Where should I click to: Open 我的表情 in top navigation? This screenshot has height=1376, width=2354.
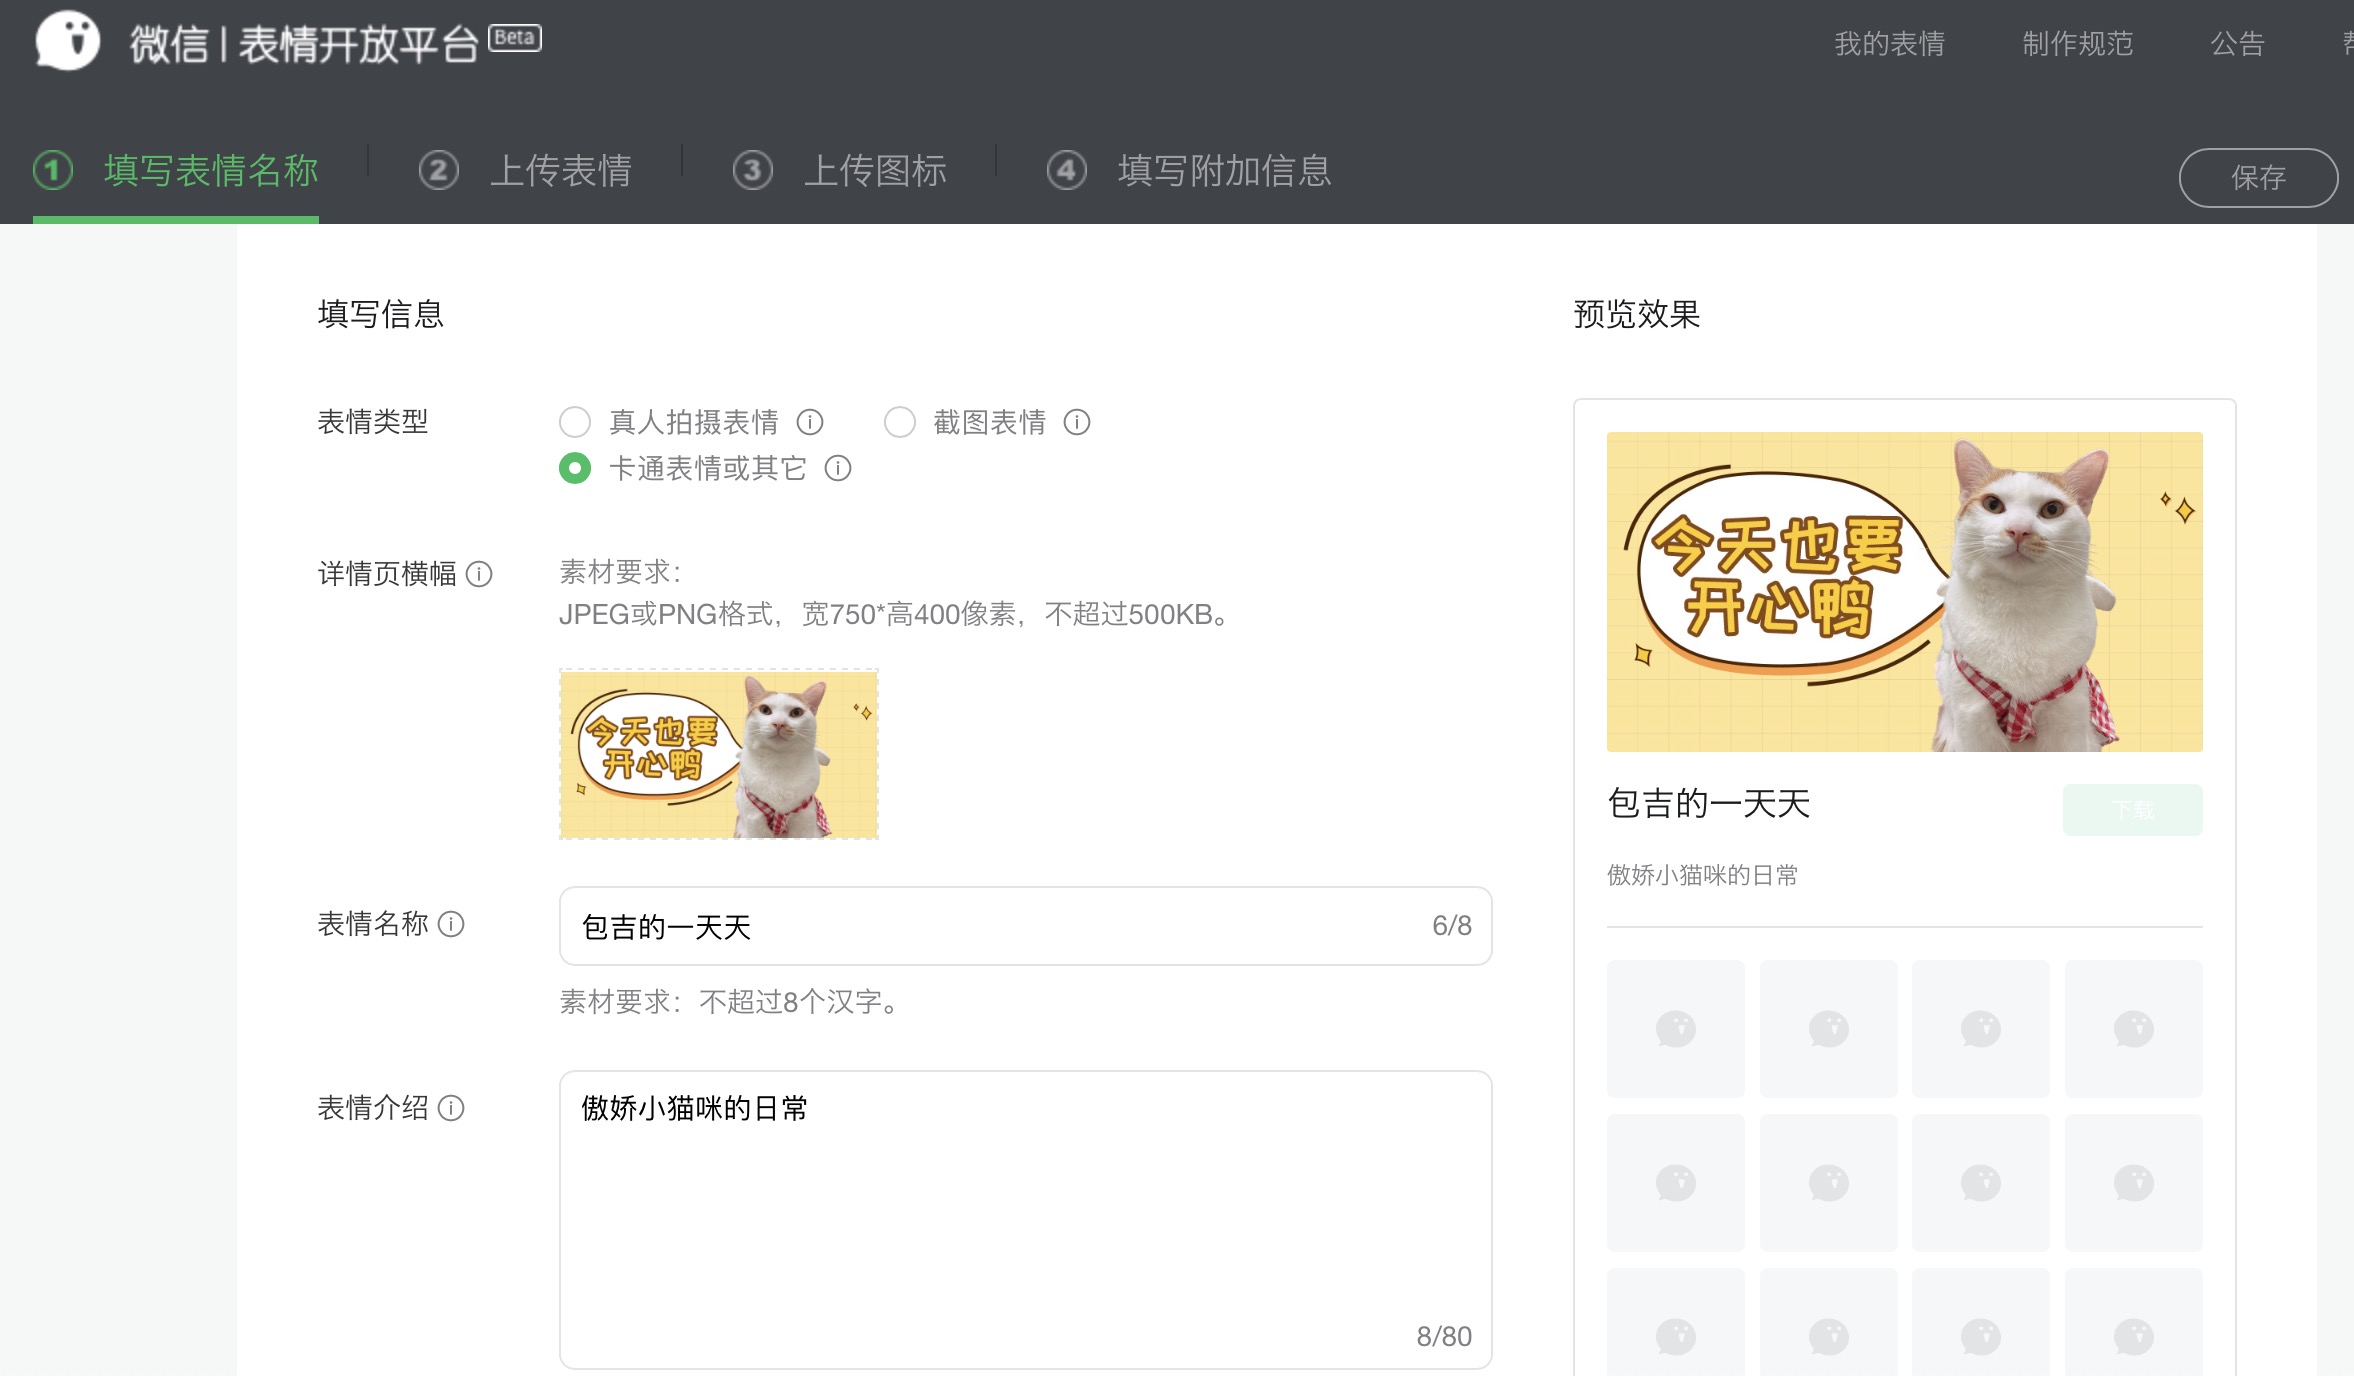(x=1889, y=44)
